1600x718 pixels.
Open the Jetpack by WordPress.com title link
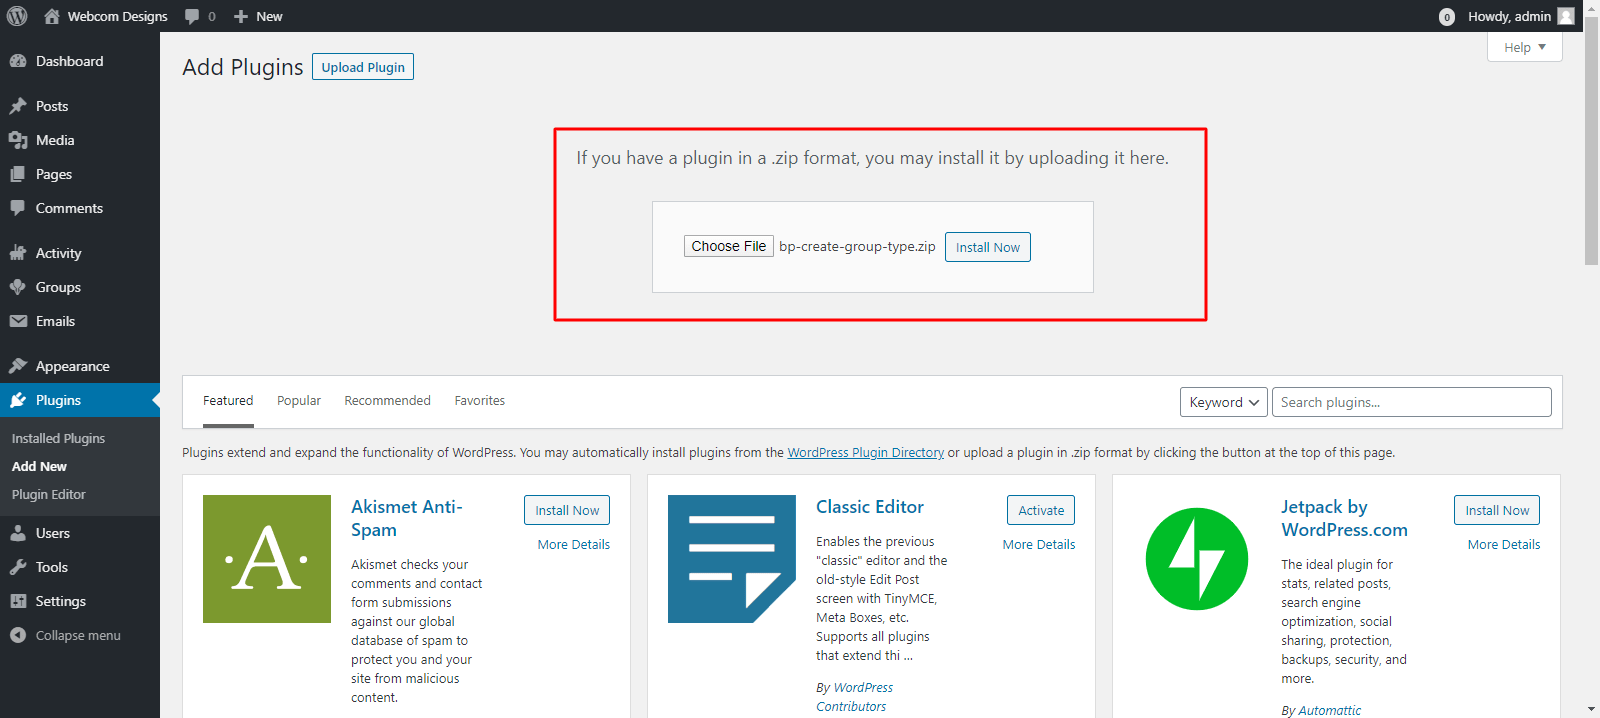point(1345,518)
